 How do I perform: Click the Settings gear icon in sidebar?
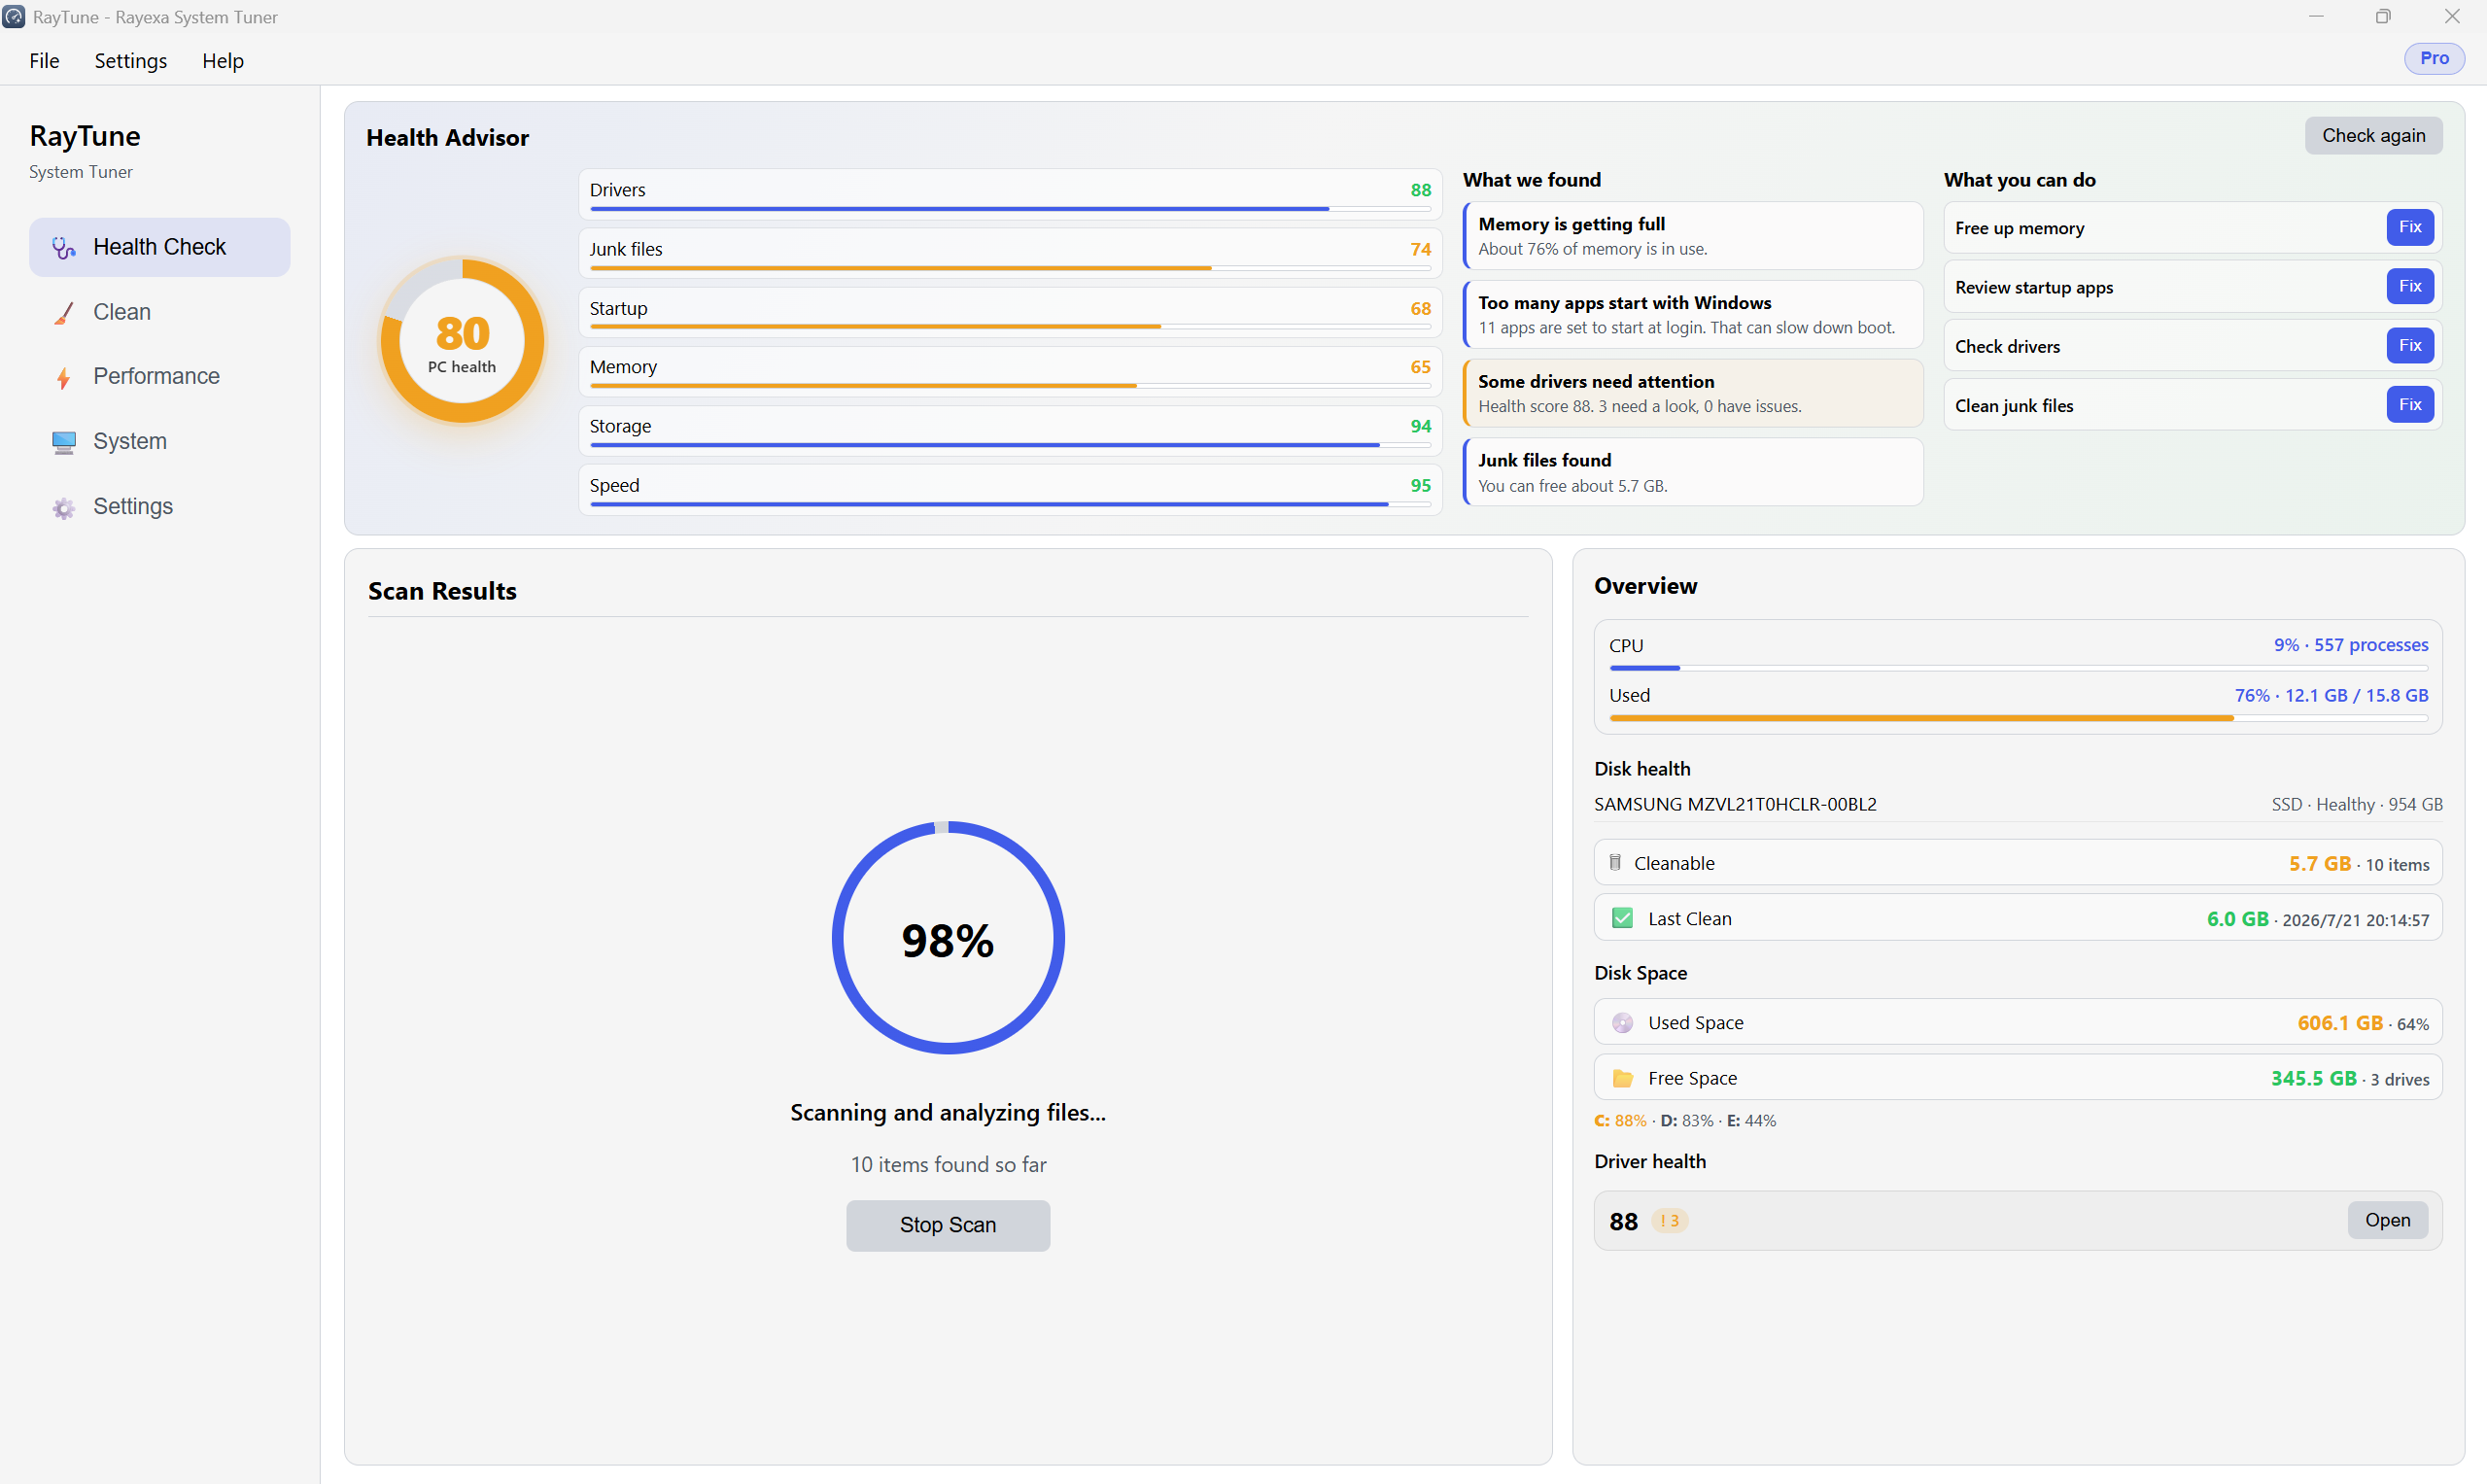click(x=64, y=508)
